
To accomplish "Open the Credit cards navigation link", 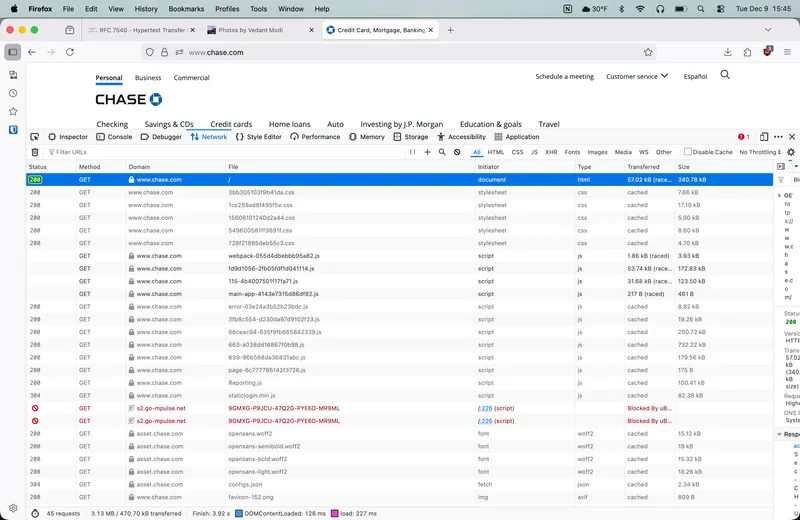I will (x=231, y=124).
